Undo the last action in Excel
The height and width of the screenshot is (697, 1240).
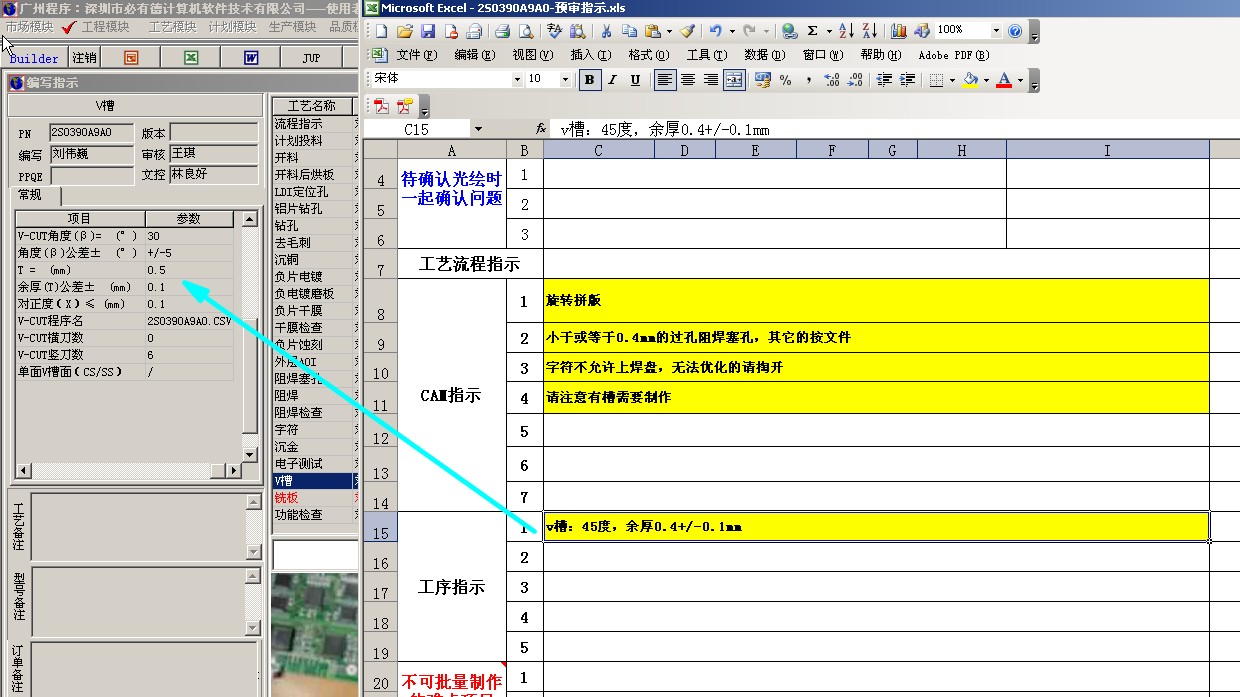click(x=715, y=30)
